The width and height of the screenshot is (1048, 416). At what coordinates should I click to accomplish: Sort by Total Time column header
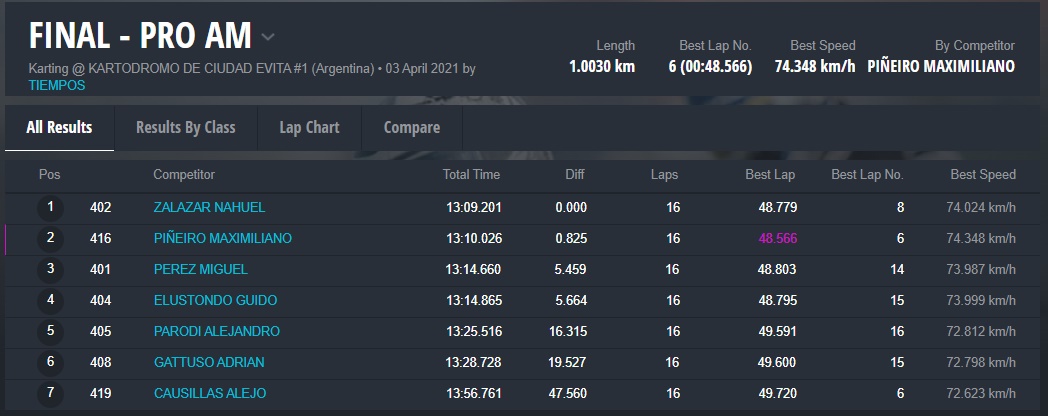click(471, 174)
